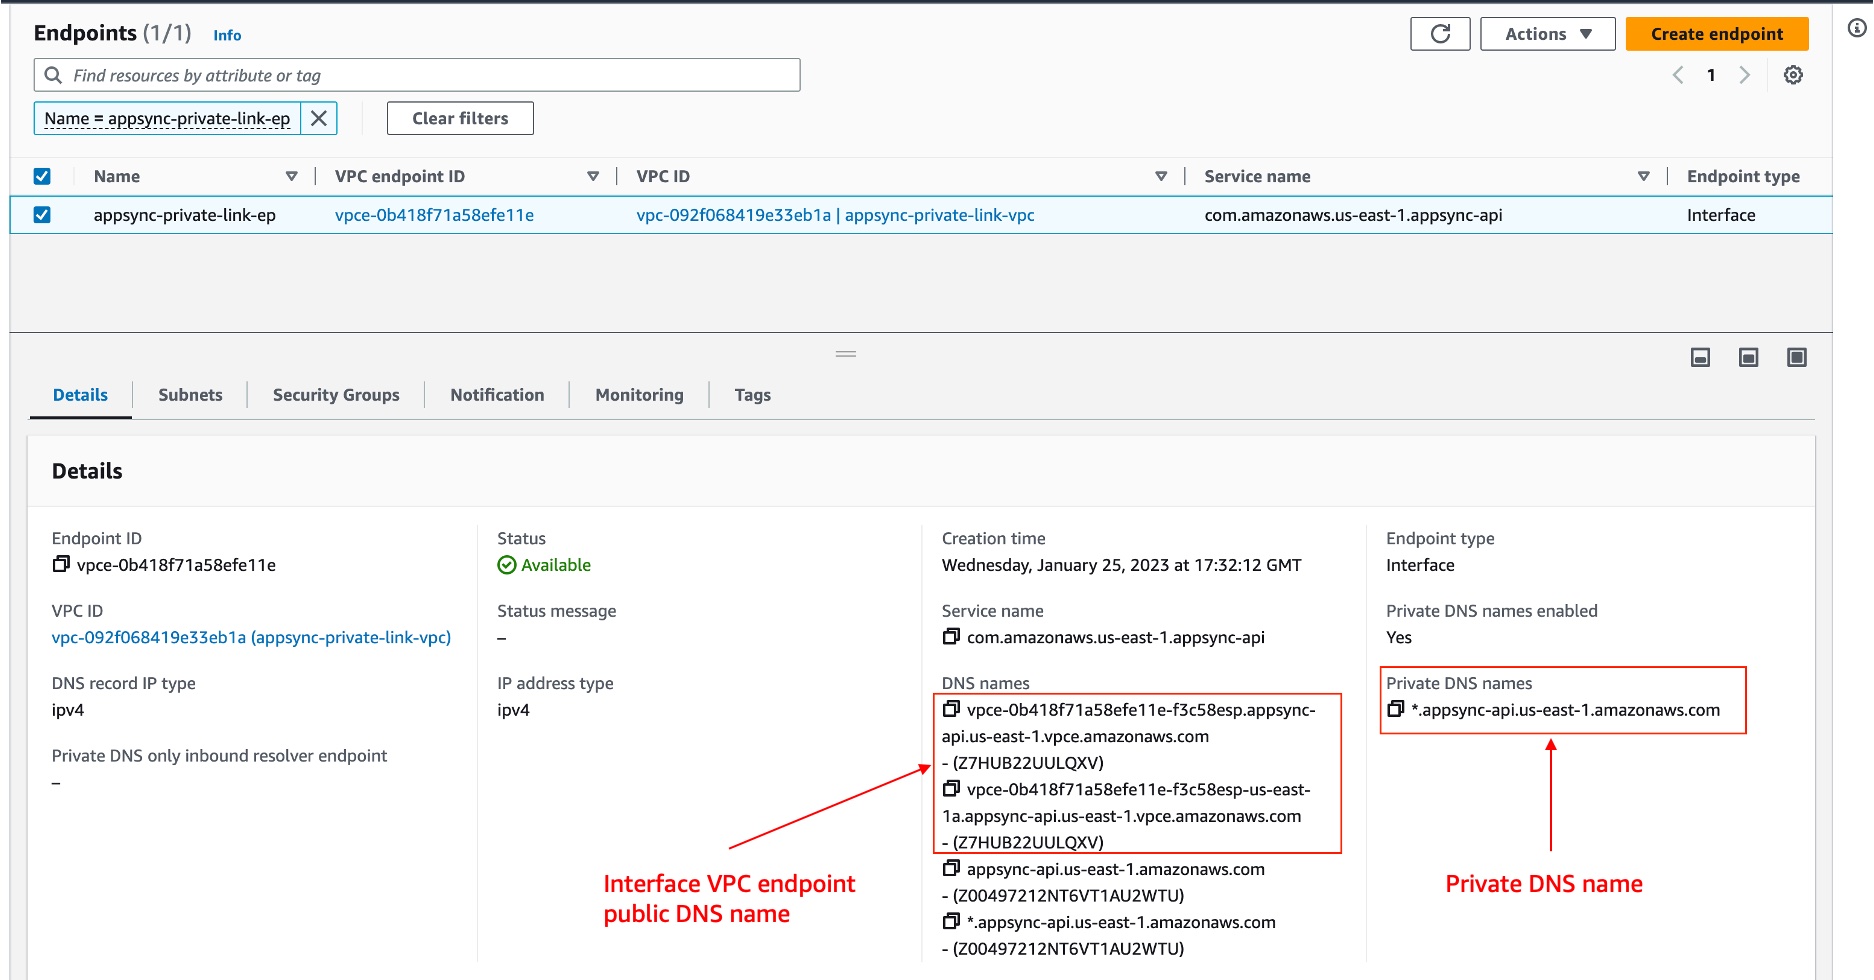Open table preferences gear icon
This screenshot has height=980, width=1874.
point(1793,75)
